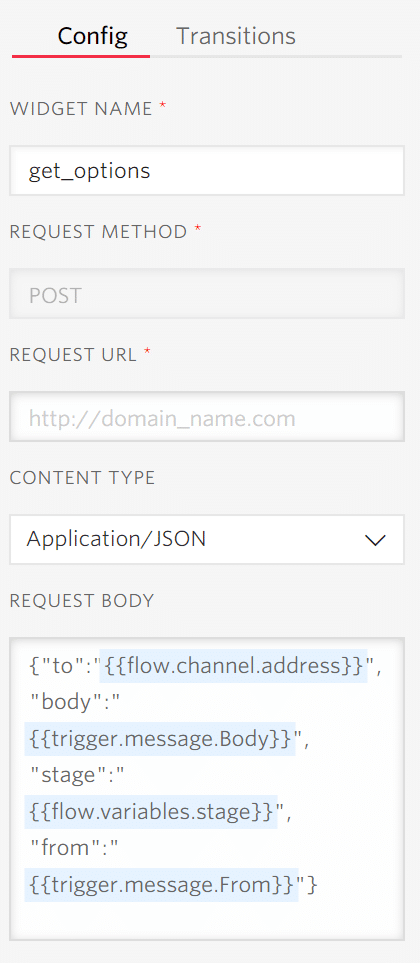Image resolution: width=420 pixels, height=963 pixels.
Task: Click the WIDGET NAME label
Action: coord(81,109)
